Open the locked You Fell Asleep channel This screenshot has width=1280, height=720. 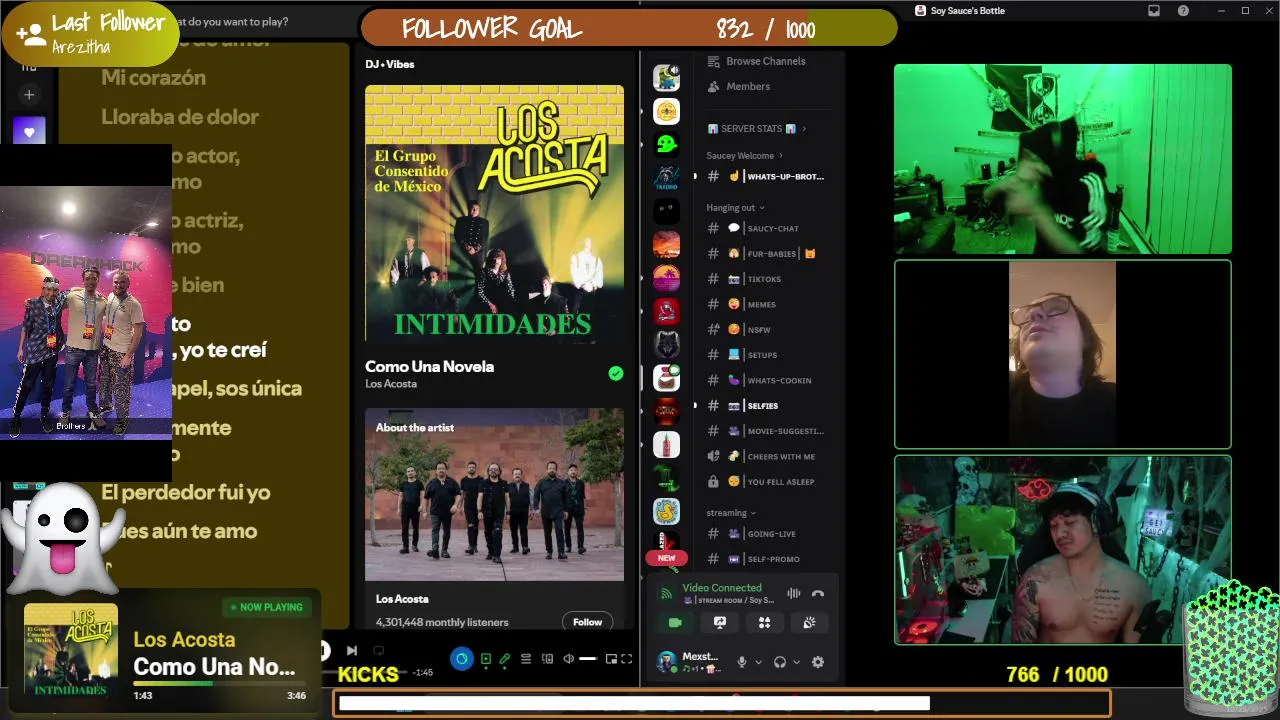point(767,481)
